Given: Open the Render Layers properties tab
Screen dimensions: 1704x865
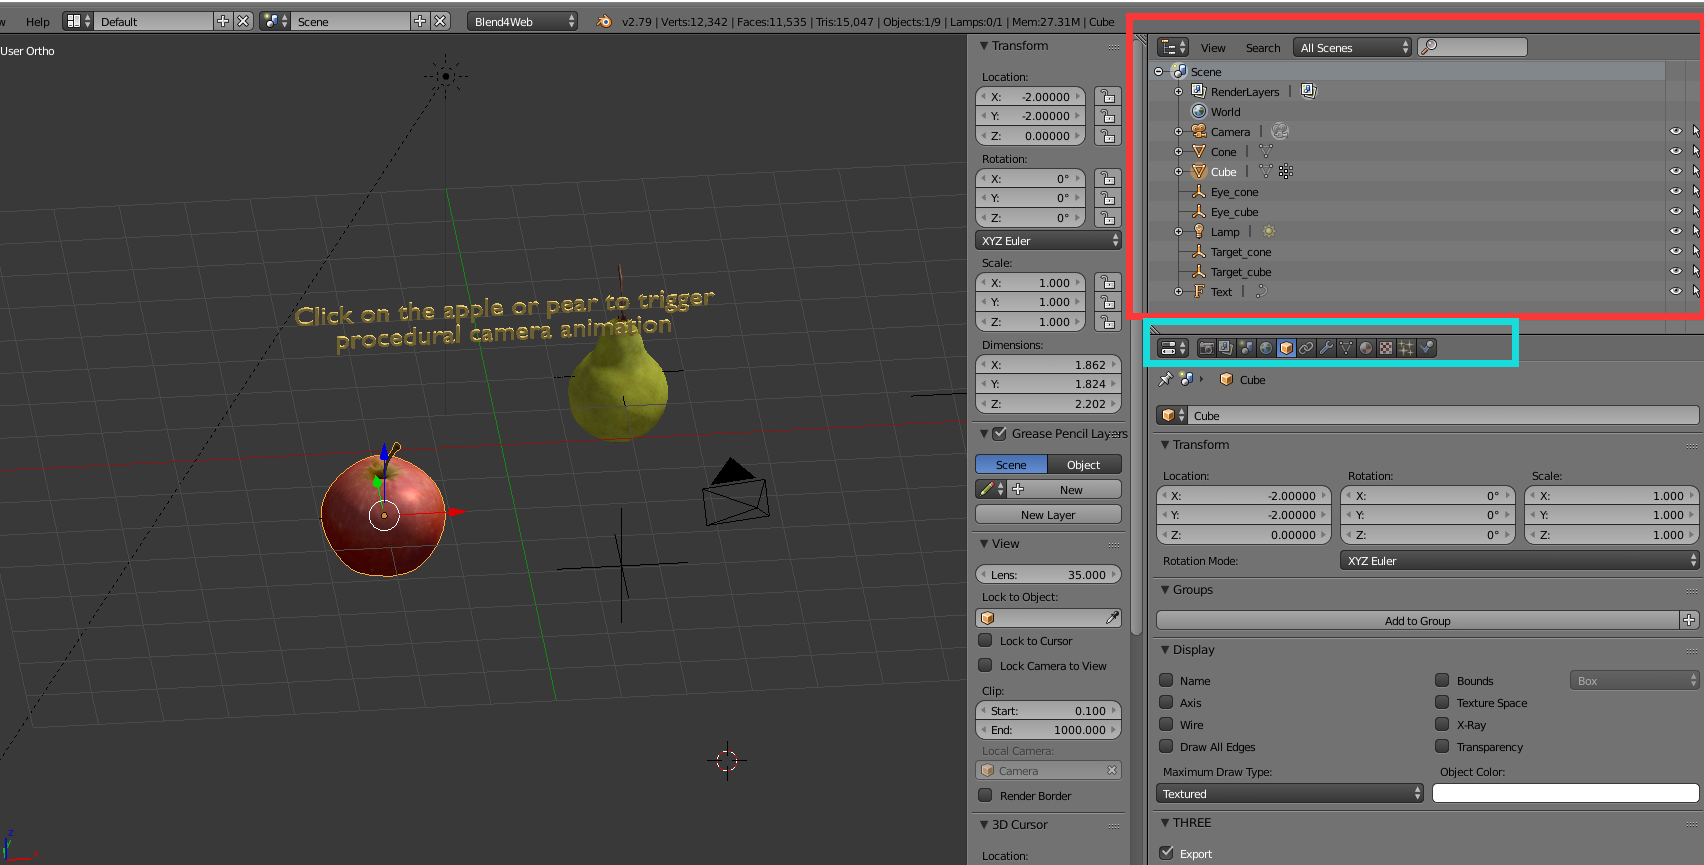Looking at the screenshot, I should click(1226, 348).
